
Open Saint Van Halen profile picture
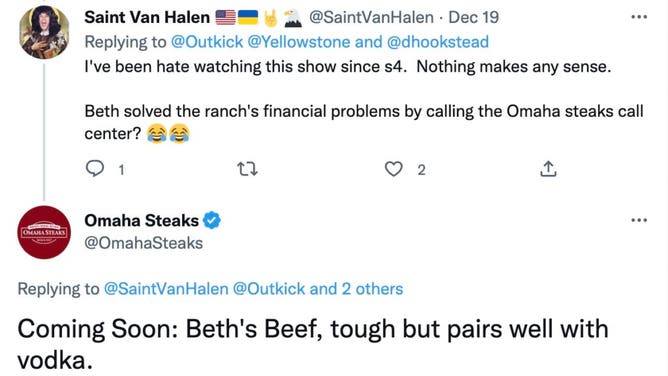44,32
